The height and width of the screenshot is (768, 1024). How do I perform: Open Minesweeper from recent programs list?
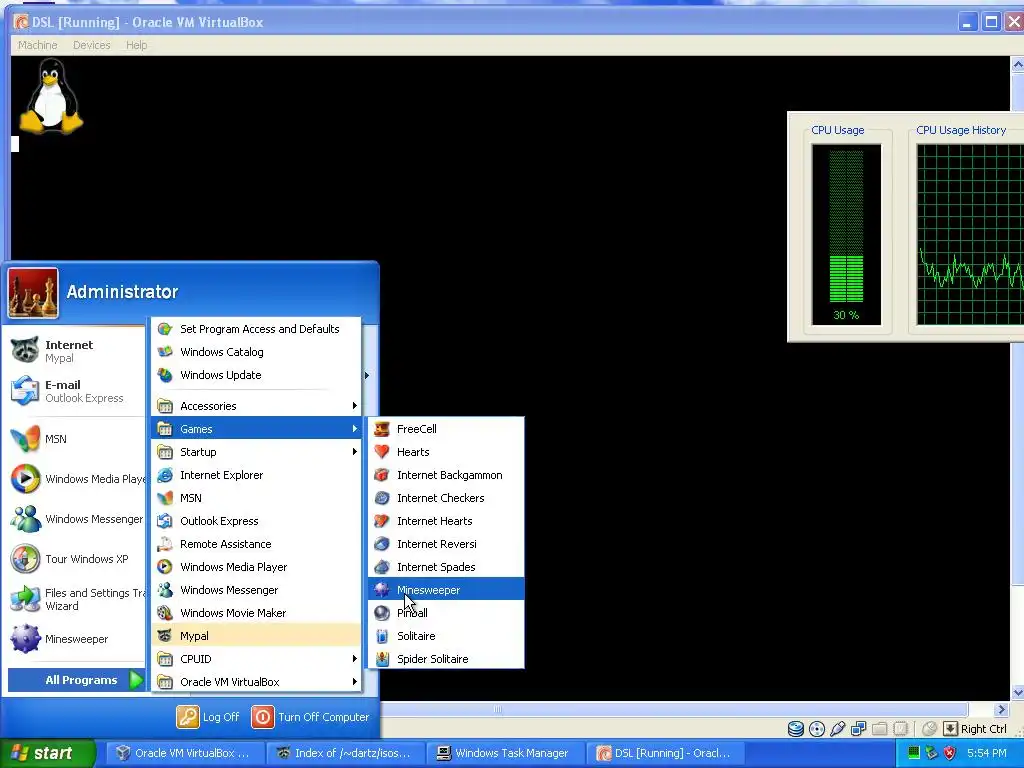pyautogui.click(x=76, y=639)
